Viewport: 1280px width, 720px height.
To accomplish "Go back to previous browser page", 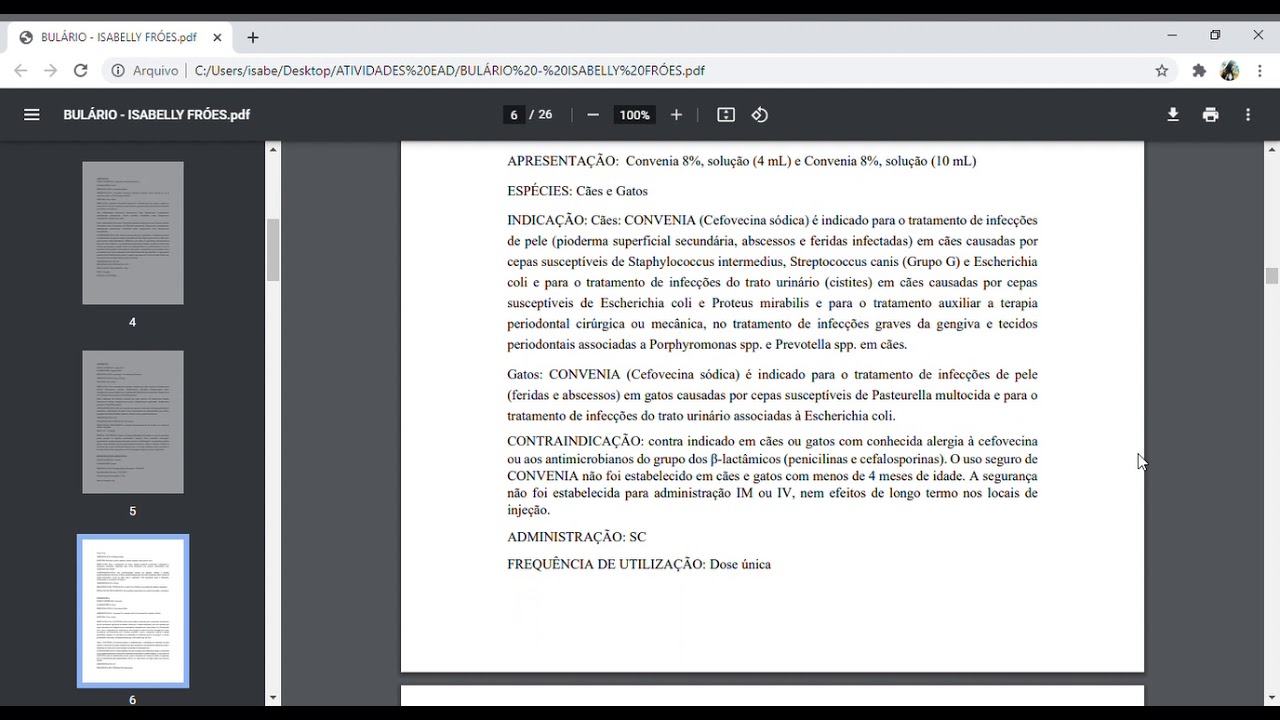I will tap(21, 71).
